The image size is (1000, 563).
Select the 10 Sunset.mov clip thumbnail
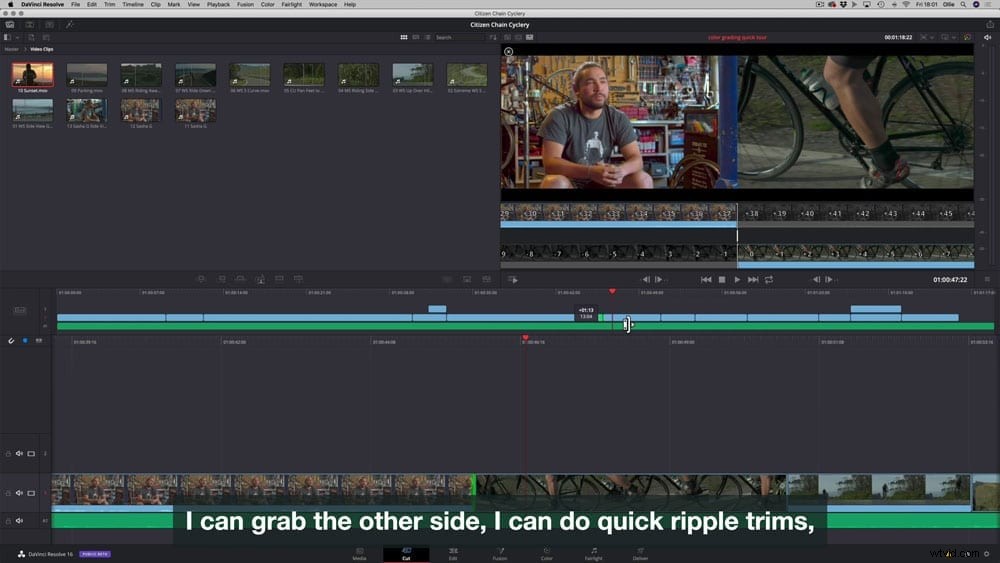click(x=33, y=75)
